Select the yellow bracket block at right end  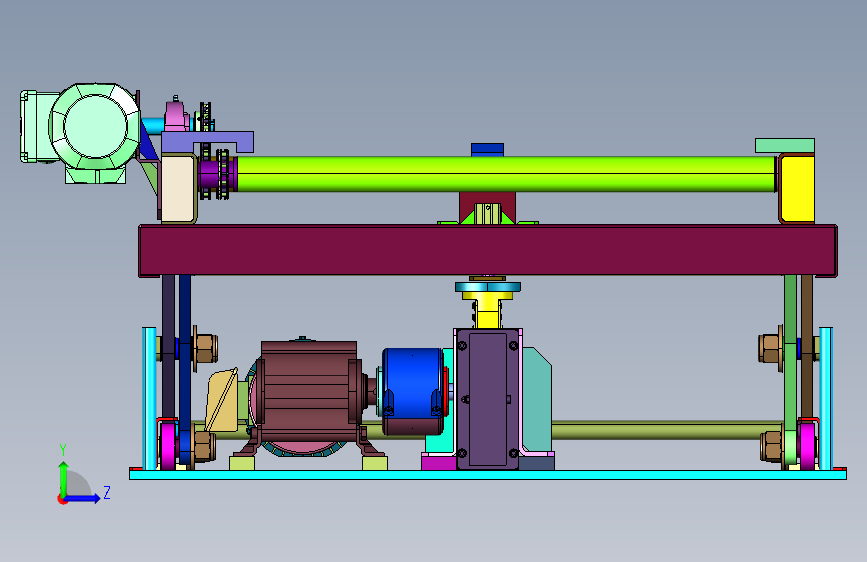pyautogui.click(x=796, y=189)
